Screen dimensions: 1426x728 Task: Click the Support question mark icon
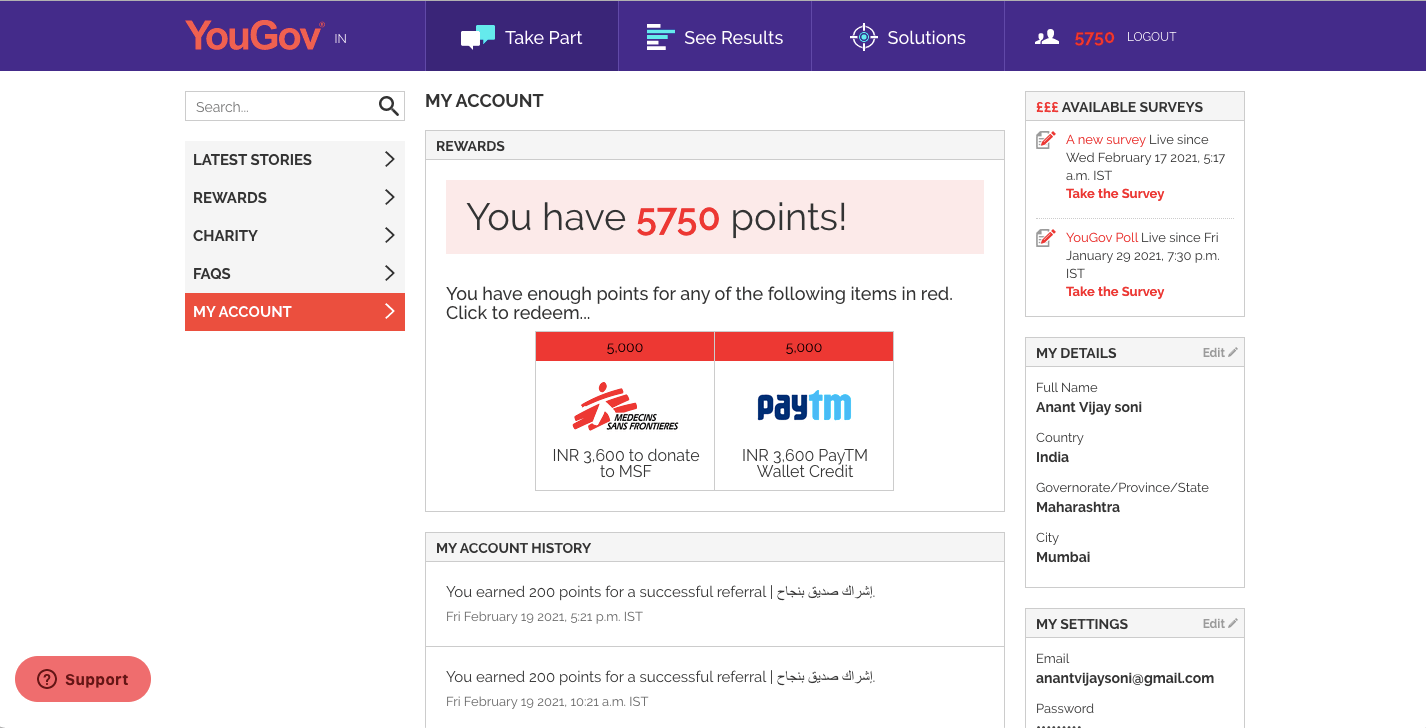(x=47, y=679)
